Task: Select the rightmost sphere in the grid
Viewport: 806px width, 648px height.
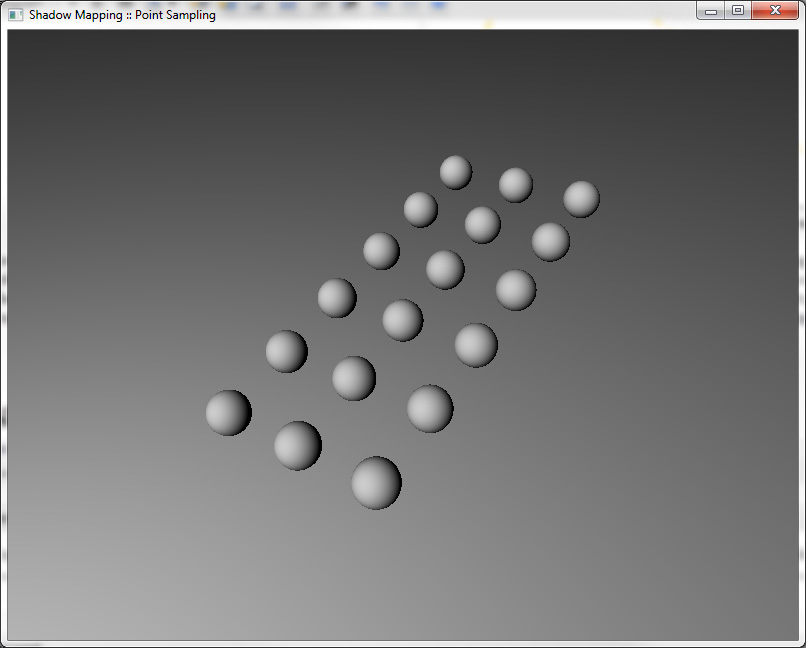Action: coord(581,199)
